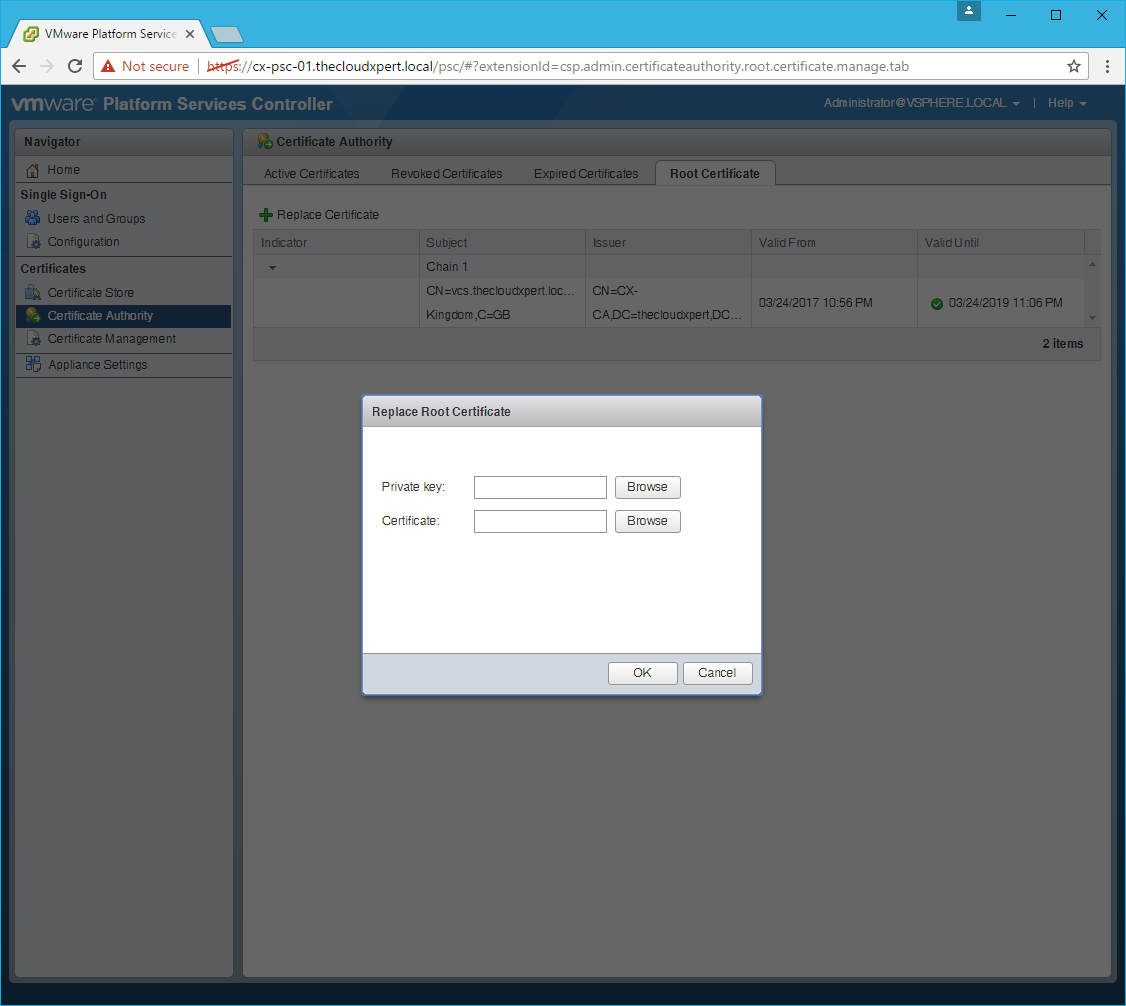
Task: Collapse the Chain 1 row arrow
Action: click(272, 268)
